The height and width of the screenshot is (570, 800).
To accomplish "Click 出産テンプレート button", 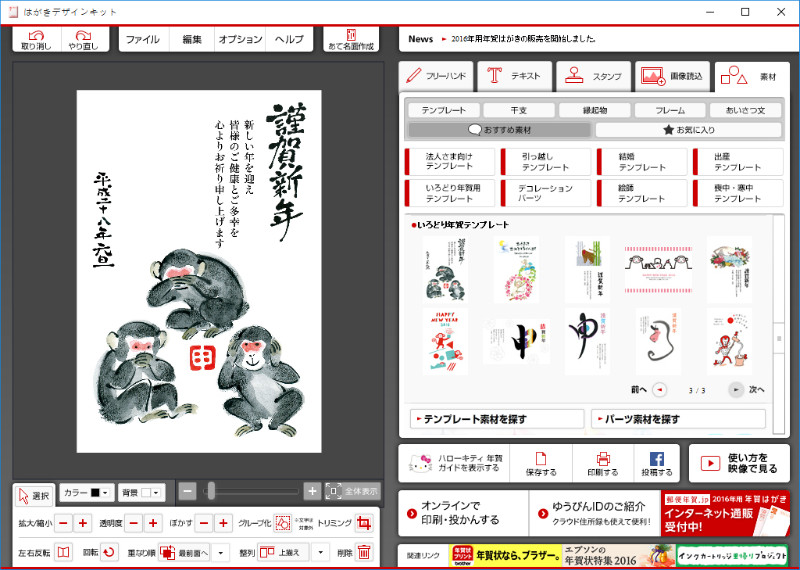I will tap(738, 162).
